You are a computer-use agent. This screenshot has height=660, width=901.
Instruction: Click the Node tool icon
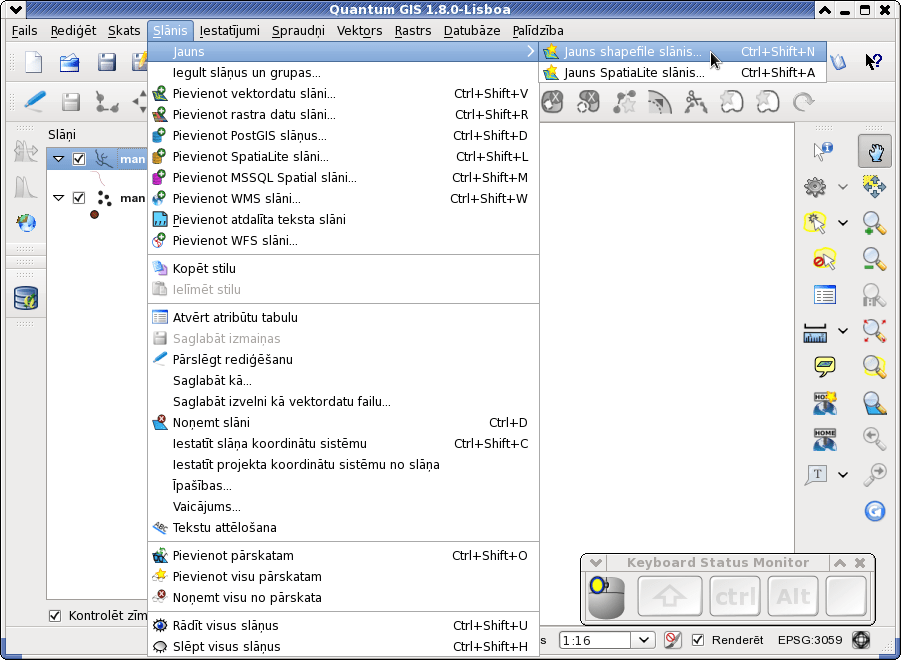click(x=107, y=102)
